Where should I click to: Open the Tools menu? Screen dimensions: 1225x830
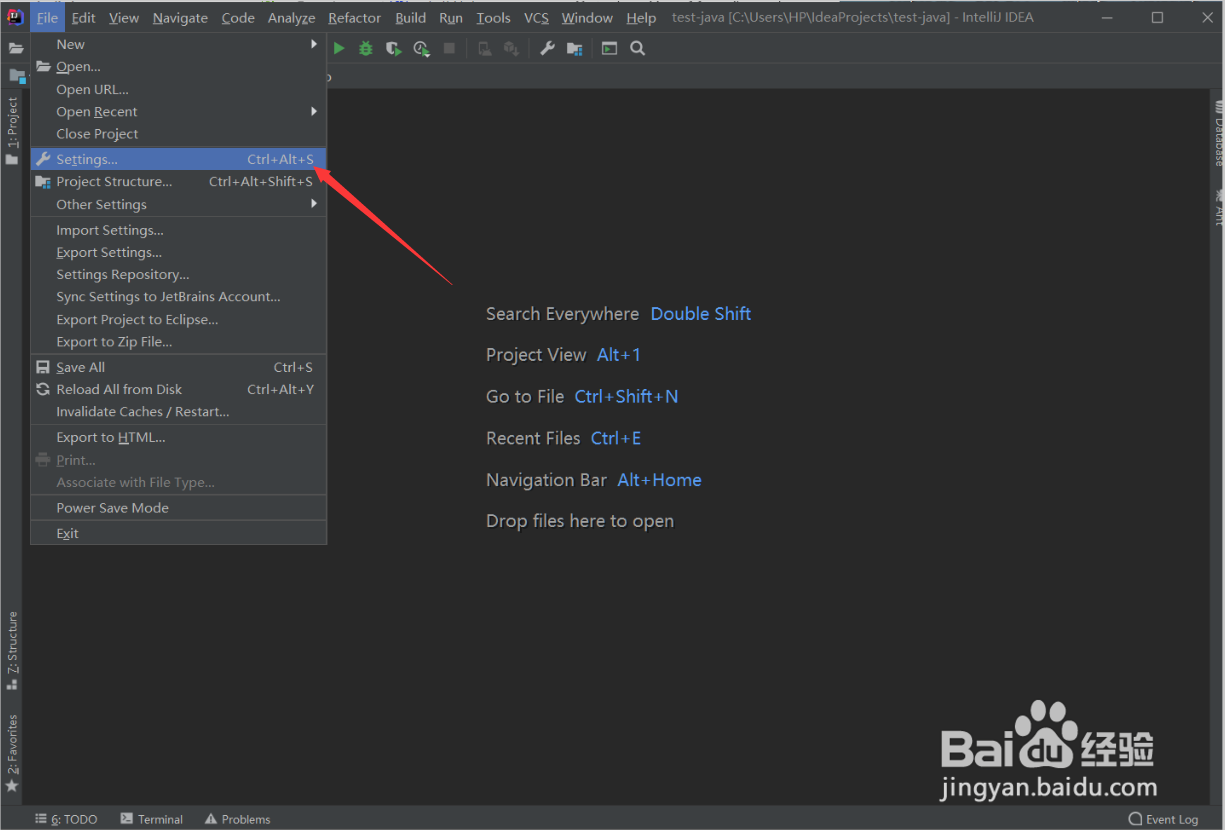click(x=493, y=17)
